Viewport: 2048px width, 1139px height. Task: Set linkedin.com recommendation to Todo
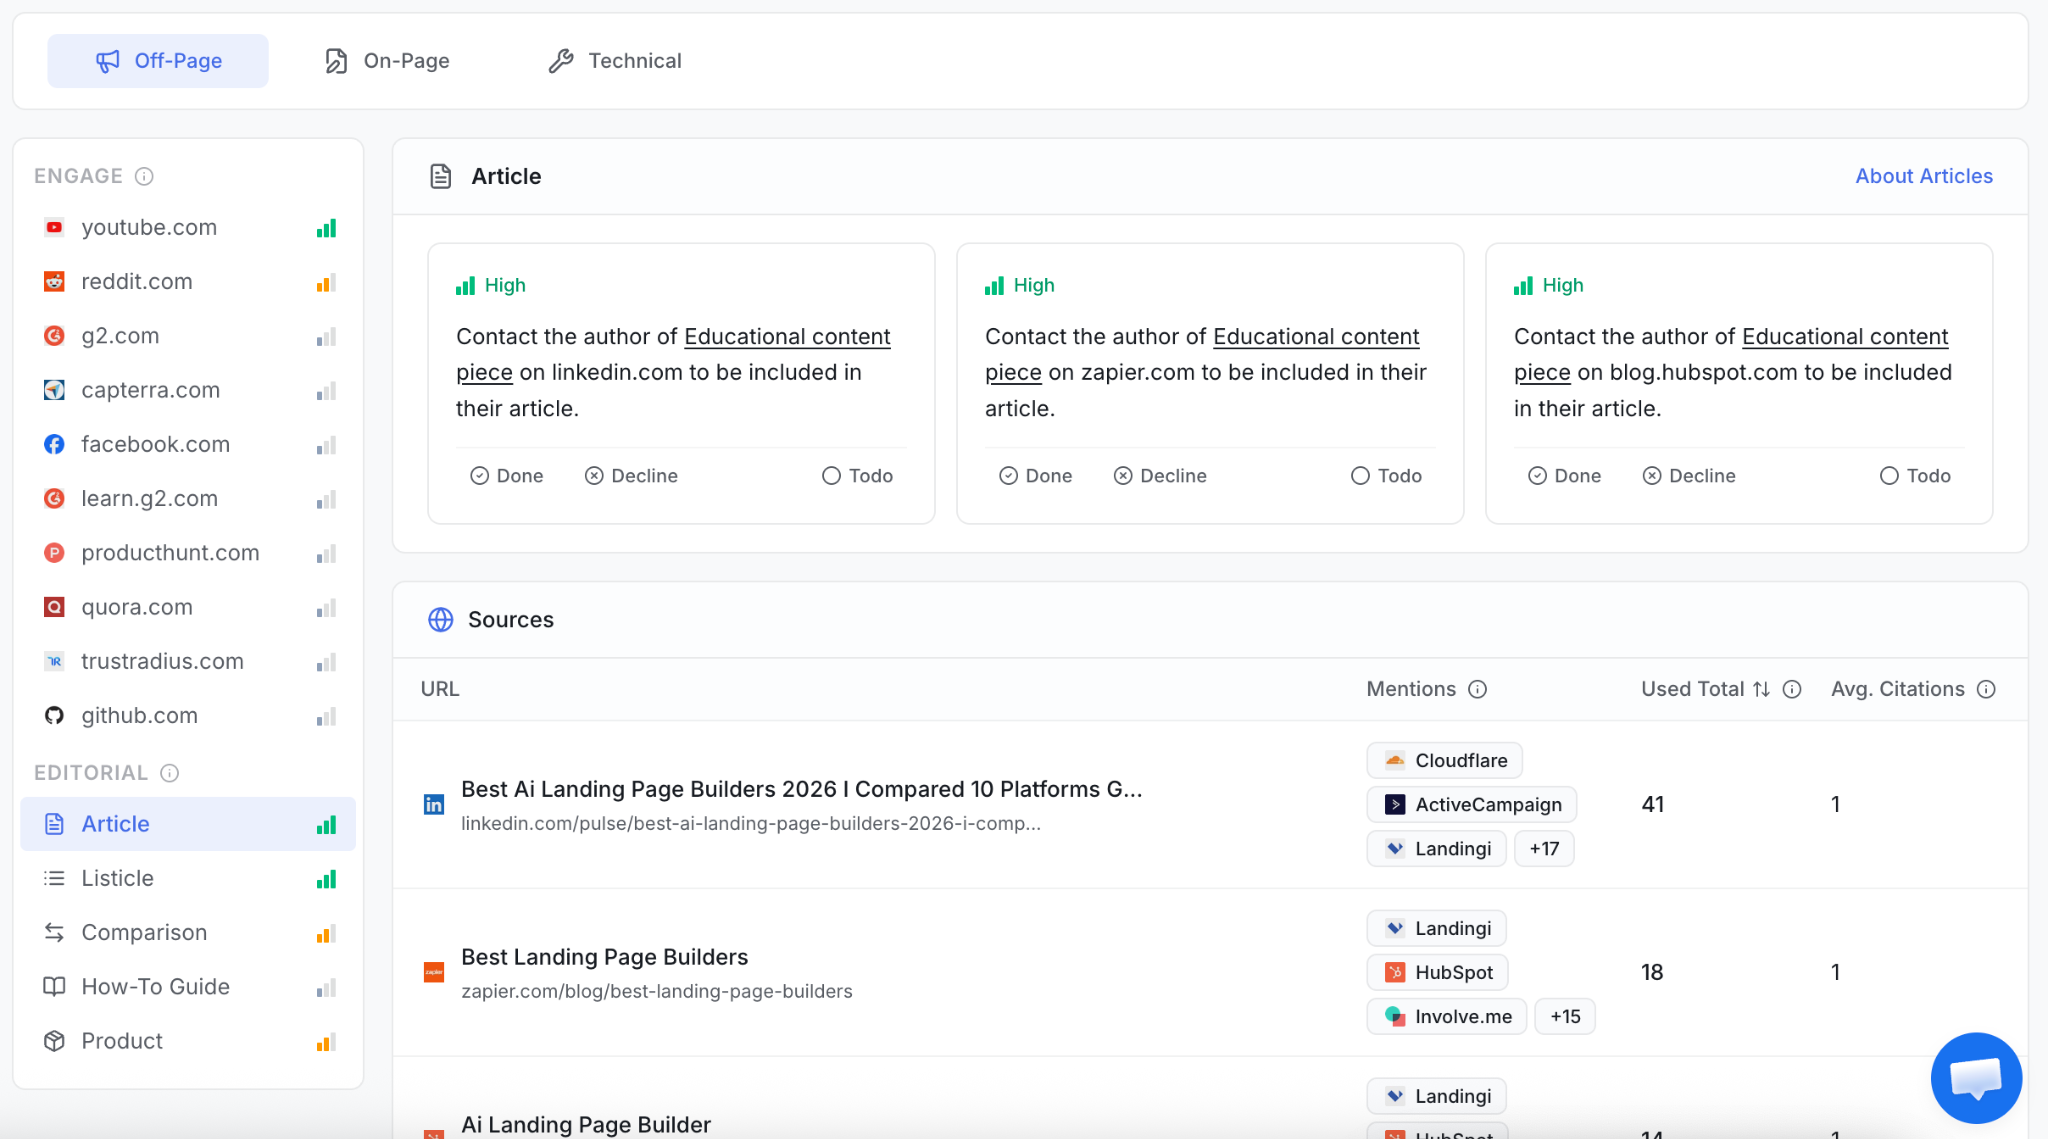(x=858, y=476)
